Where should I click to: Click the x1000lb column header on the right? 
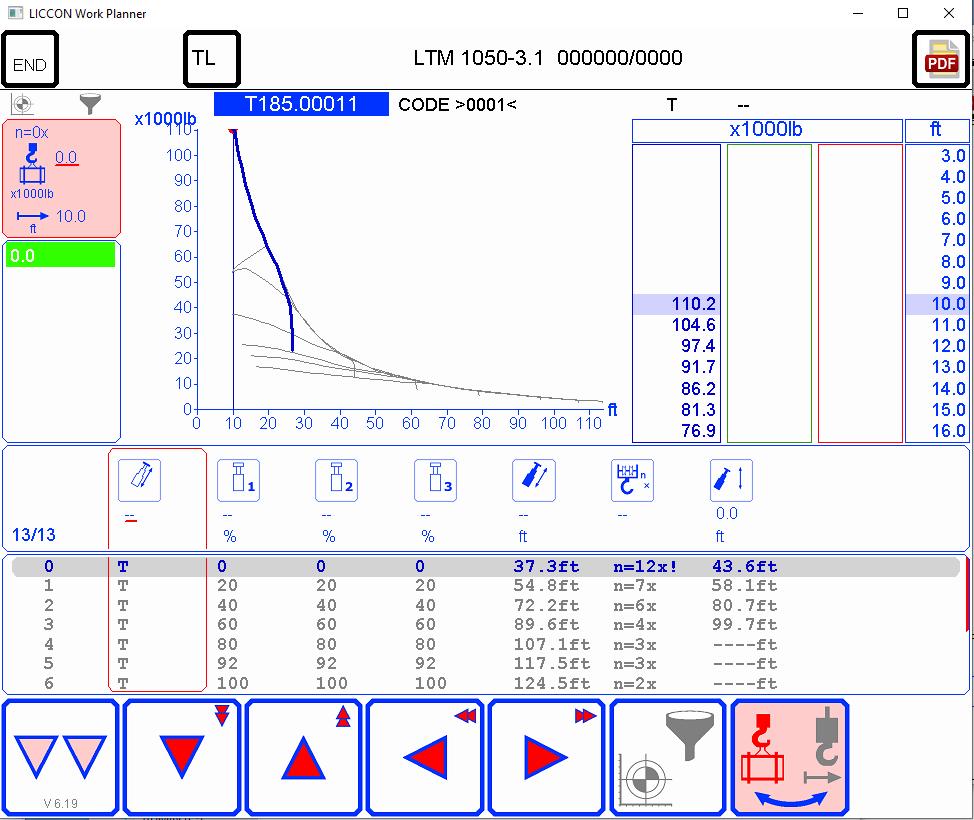(x=766, y=129)
